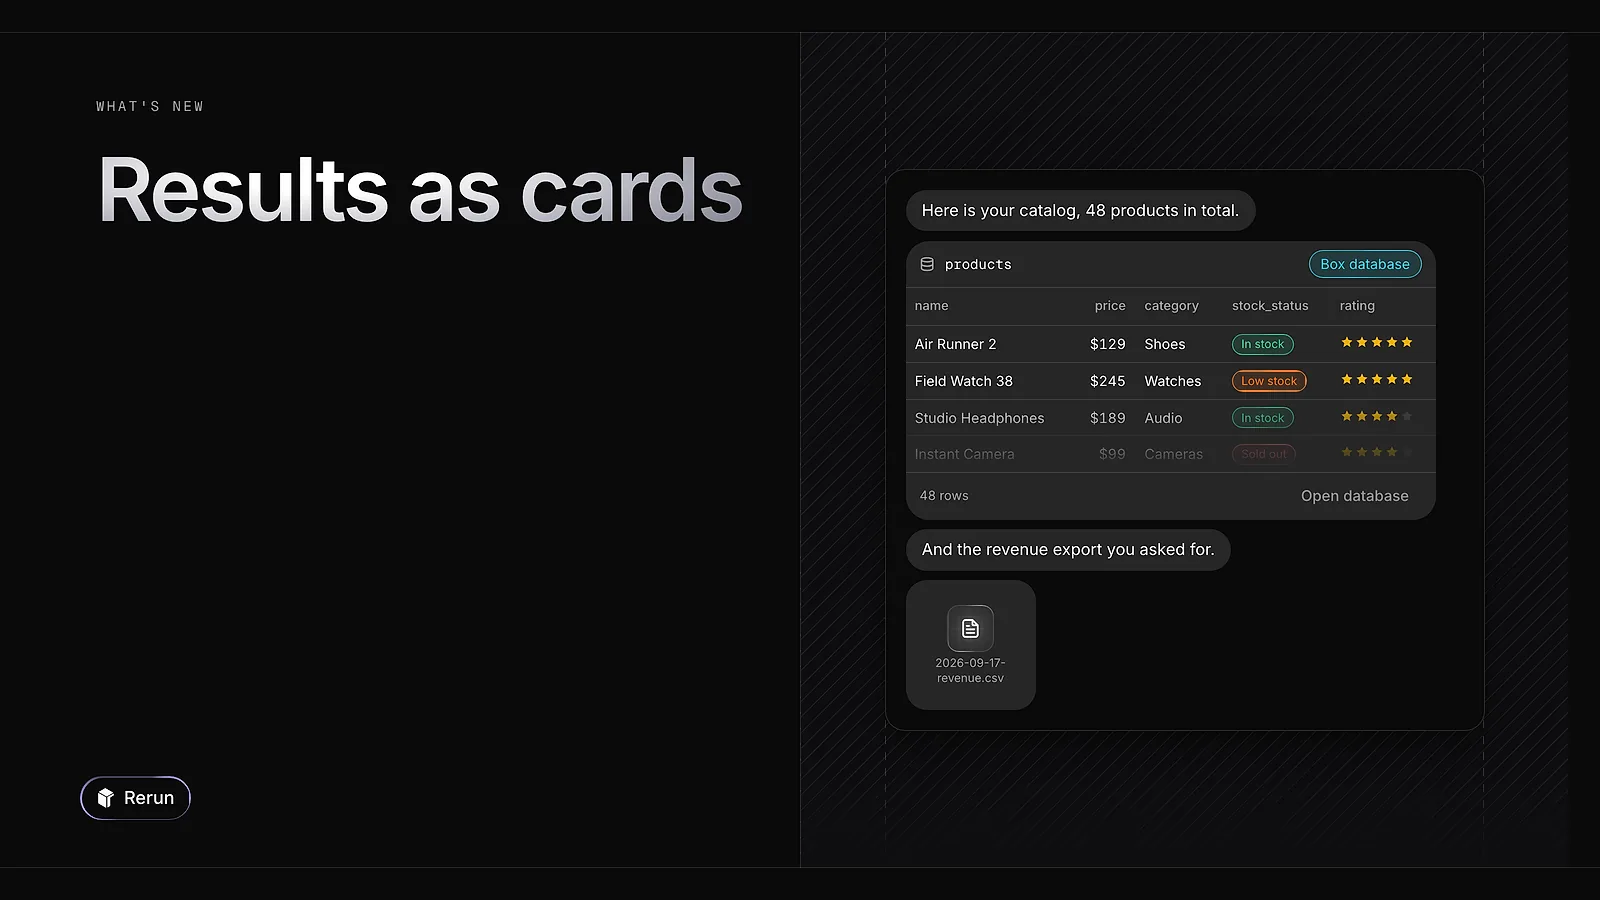The image size is (1600, 900).
Task: Click the Watches category cell
Action: 1173,381
